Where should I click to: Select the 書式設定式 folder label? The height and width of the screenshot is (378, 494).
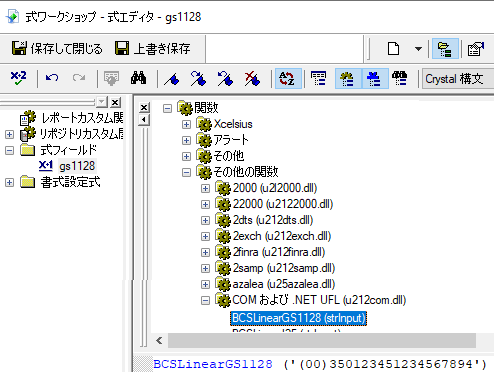70,182
